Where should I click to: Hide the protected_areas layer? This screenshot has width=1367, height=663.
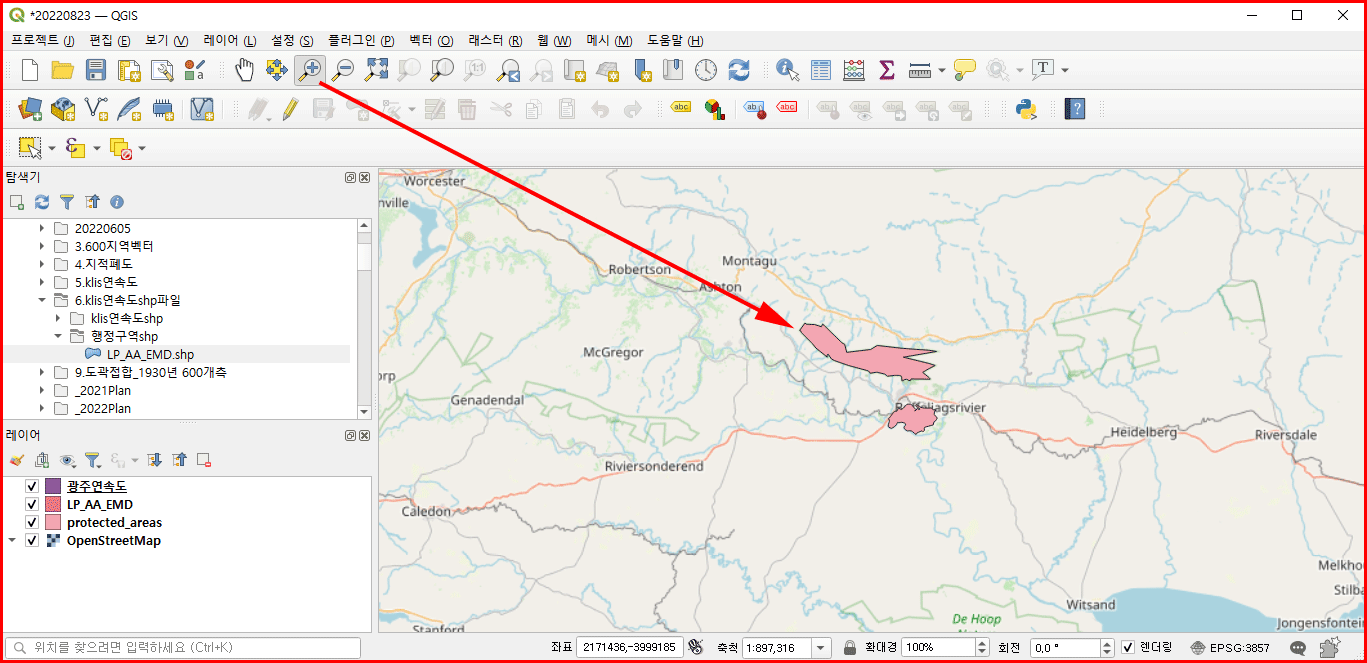click(x=32, y=522)
